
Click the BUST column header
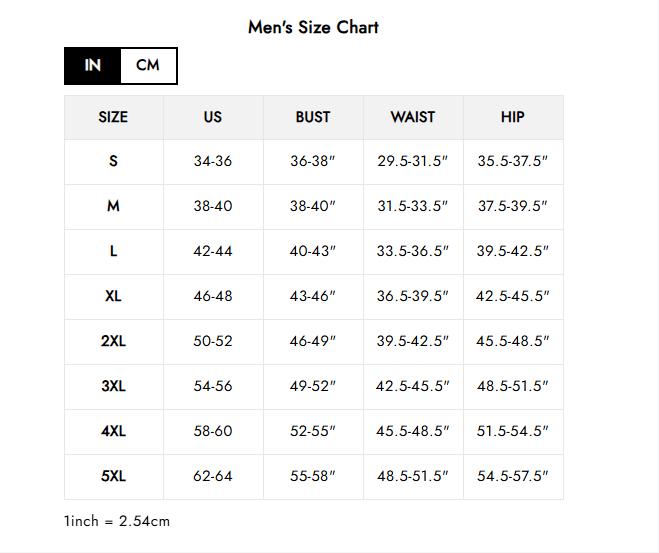pos(312,117)
